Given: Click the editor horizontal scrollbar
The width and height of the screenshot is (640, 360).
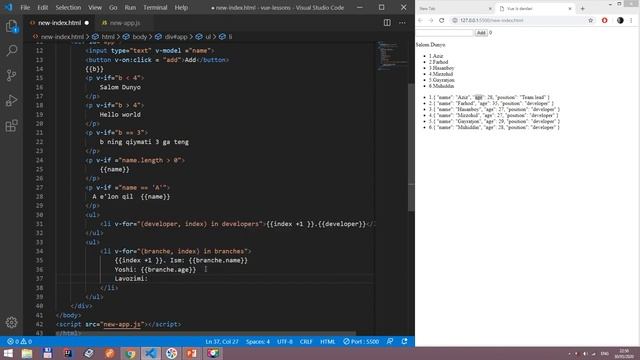Looking at the screenshot, I should pos(206,333).
